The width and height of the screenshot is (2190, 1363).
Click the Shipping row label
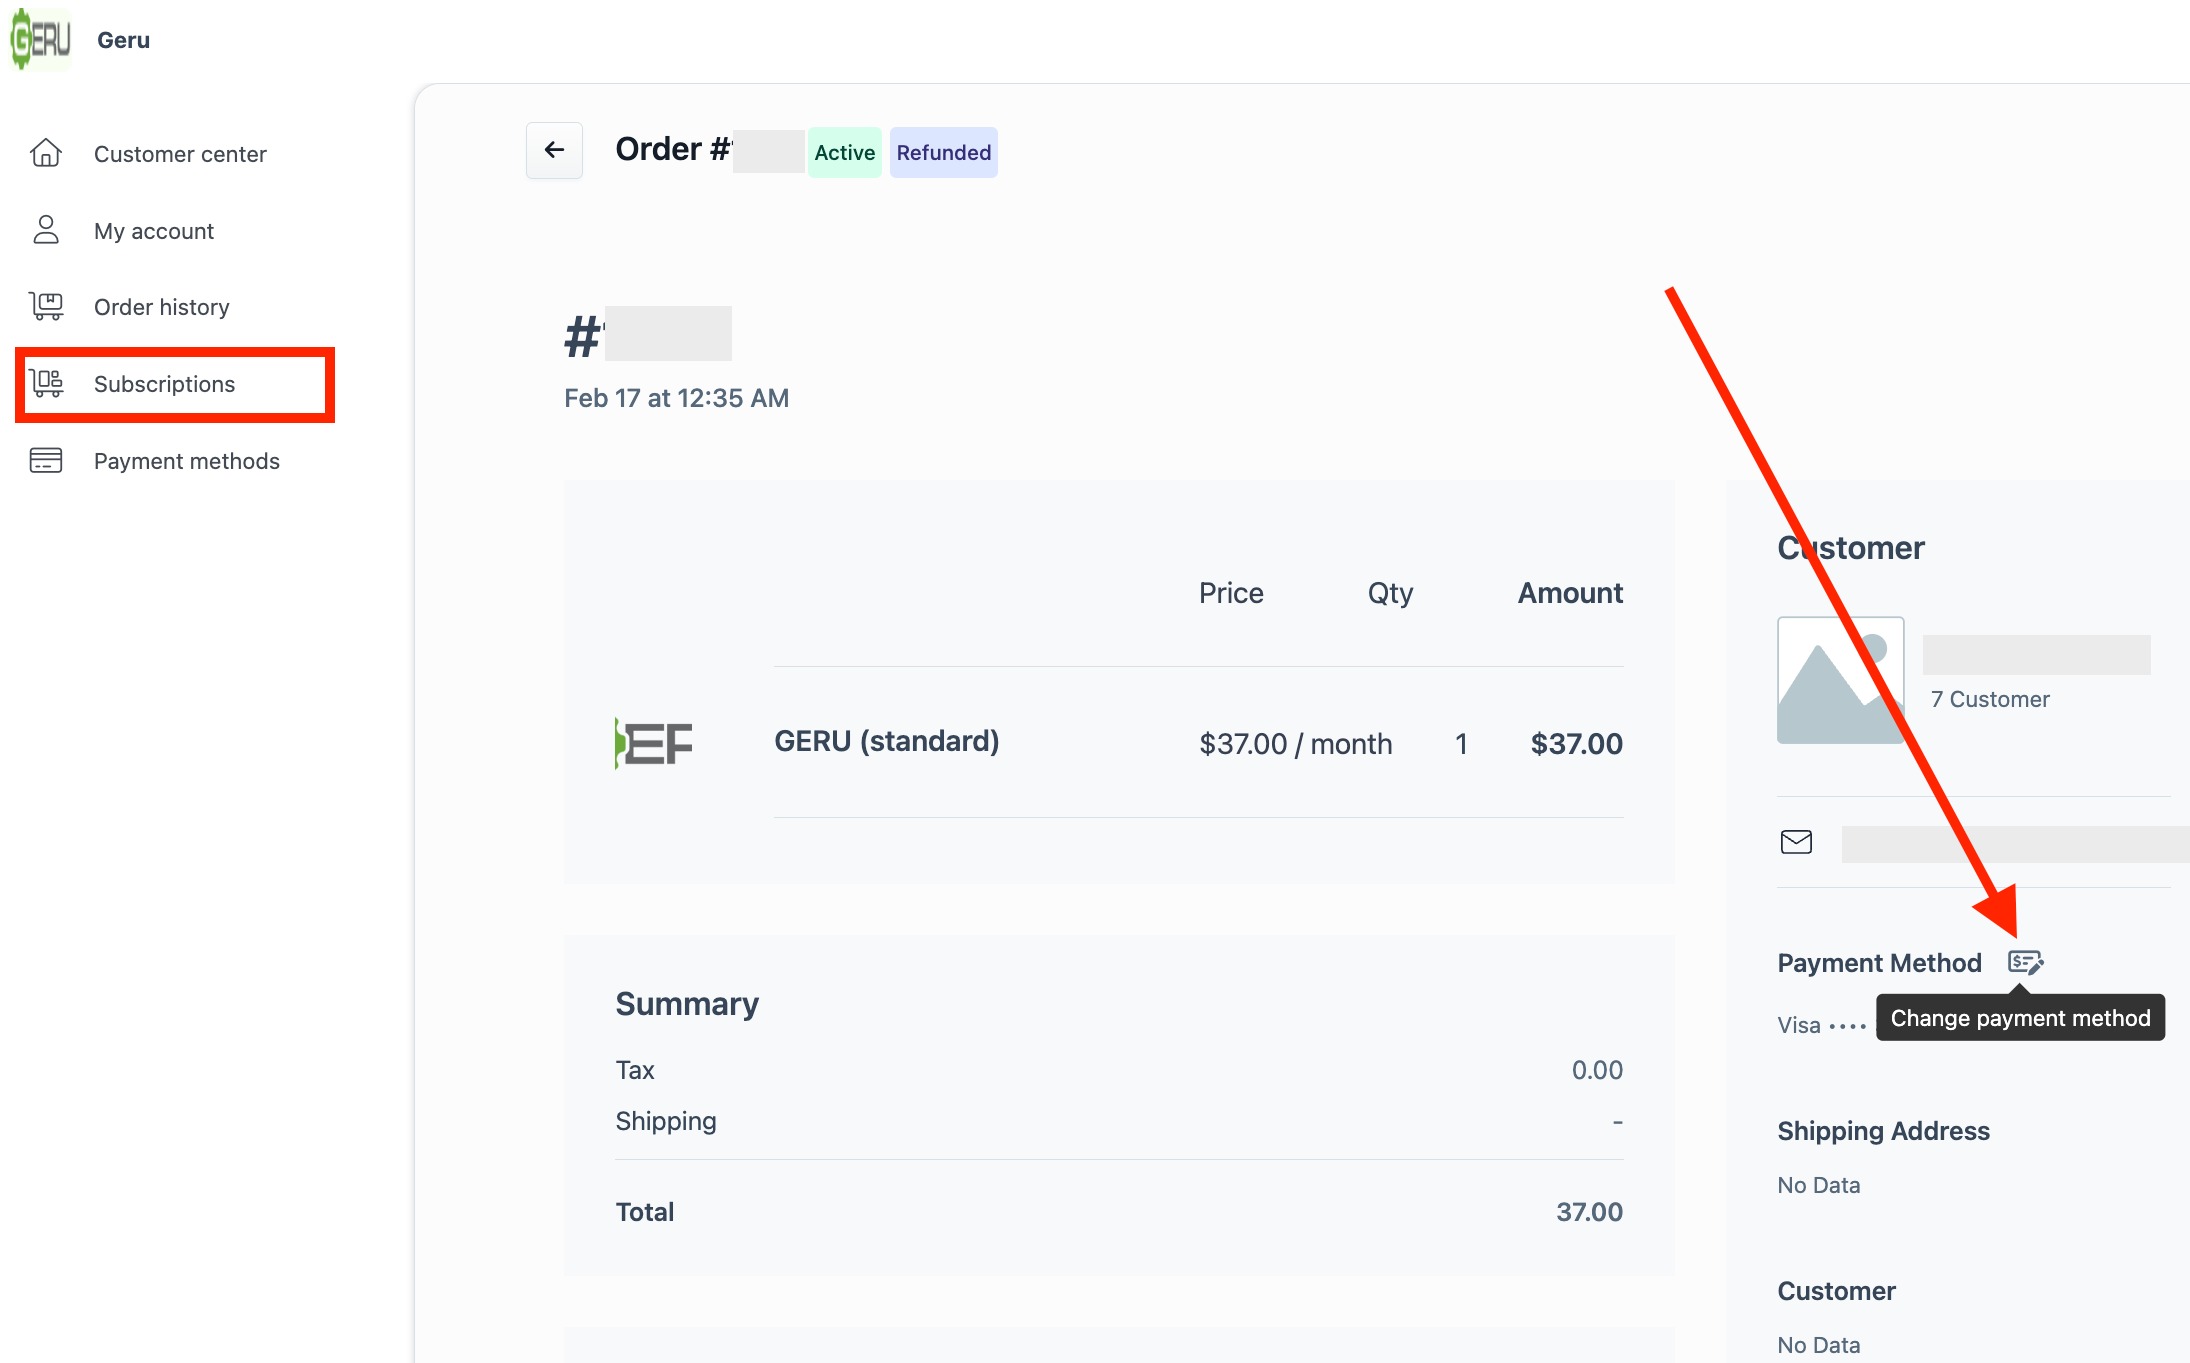666,1121
